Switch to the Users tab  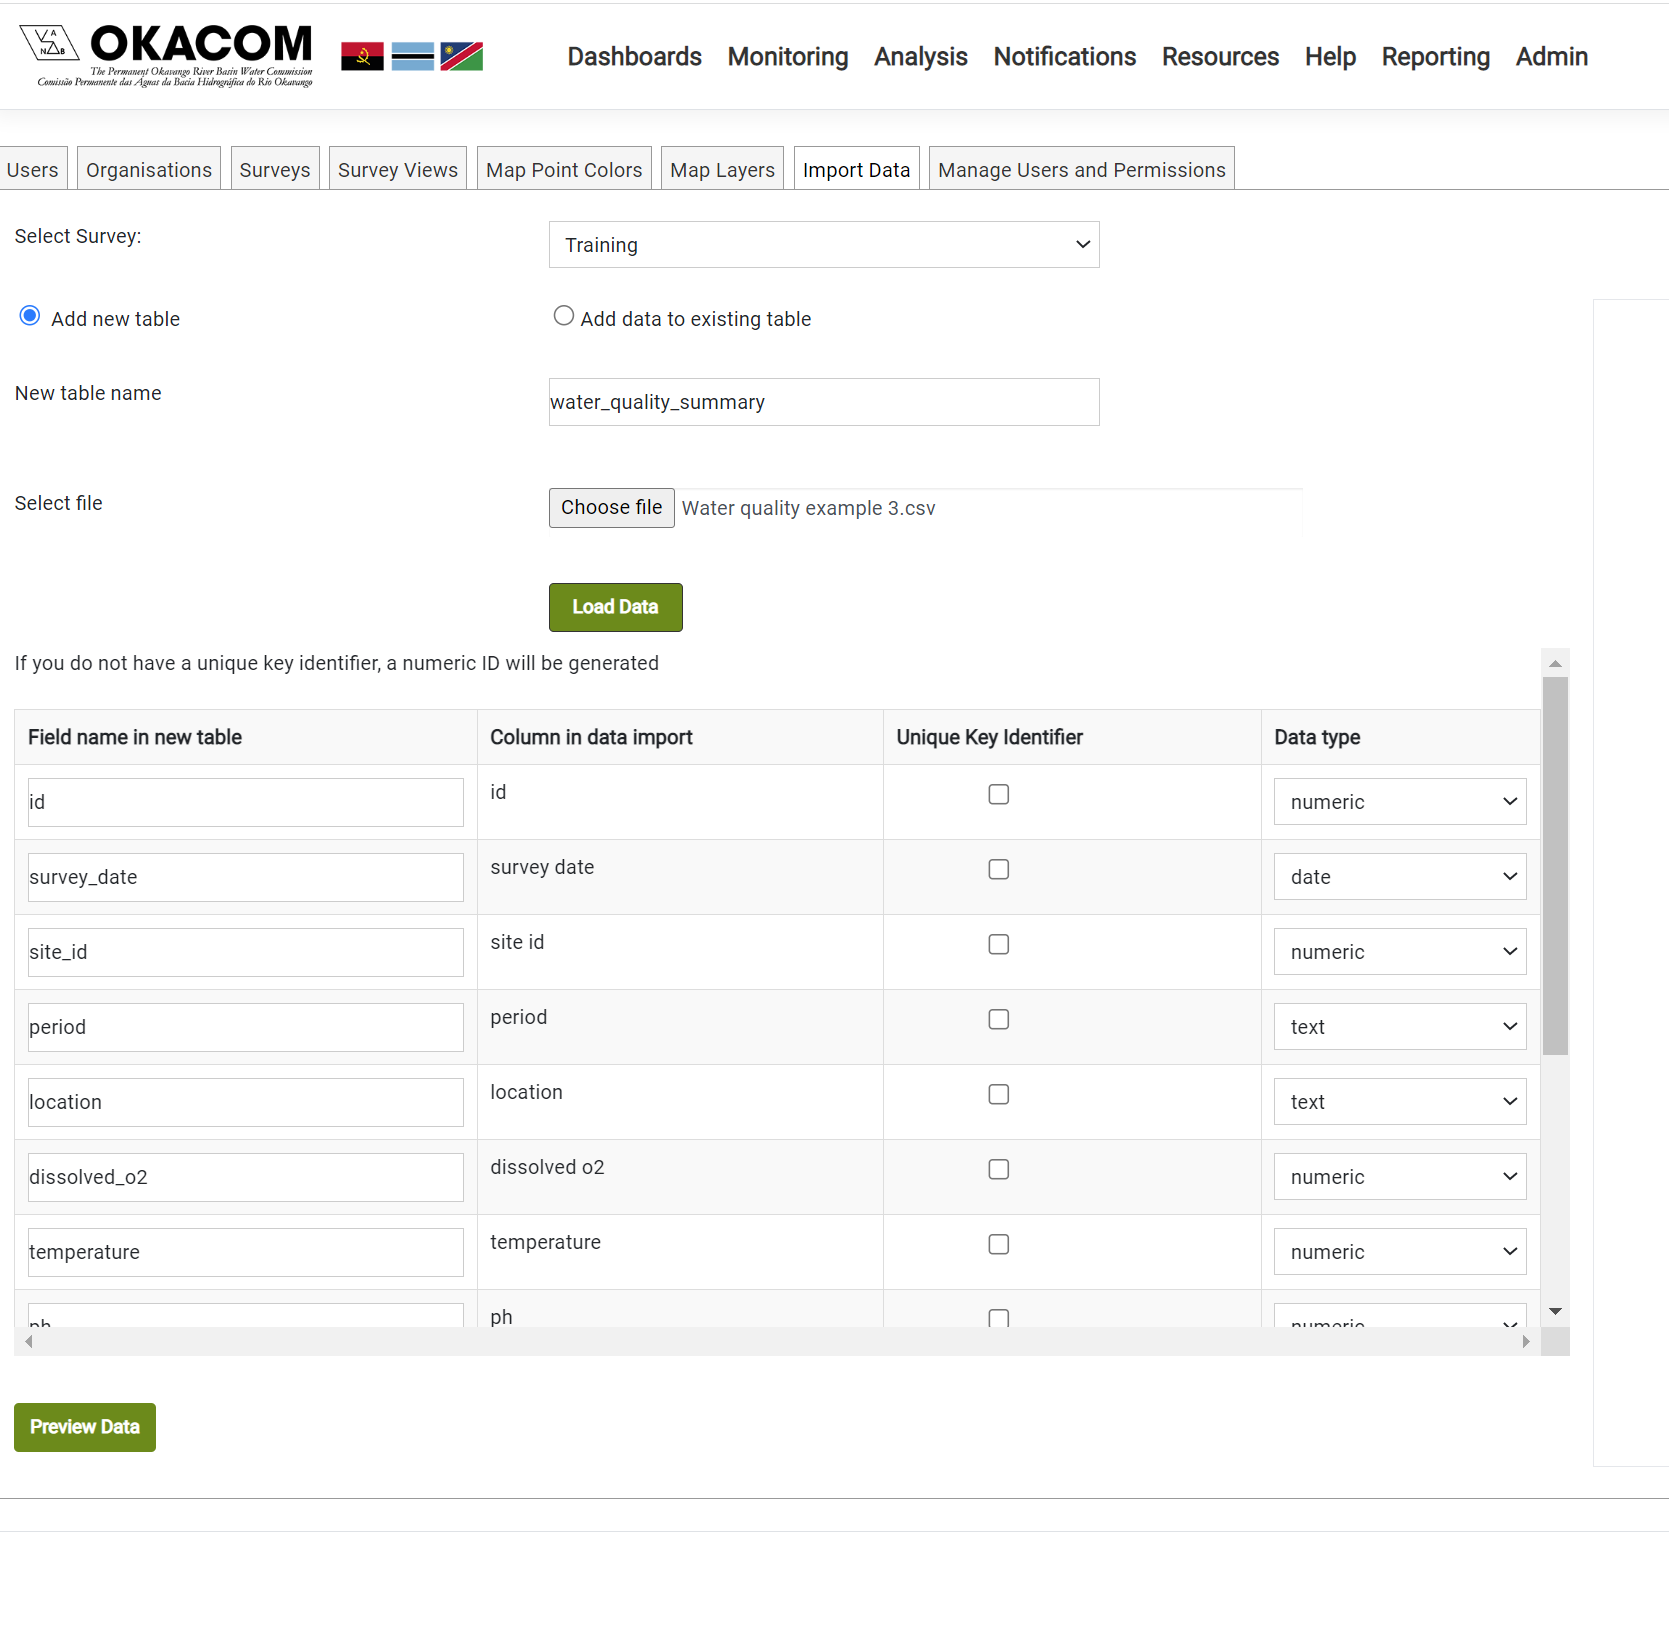(33, 169)
